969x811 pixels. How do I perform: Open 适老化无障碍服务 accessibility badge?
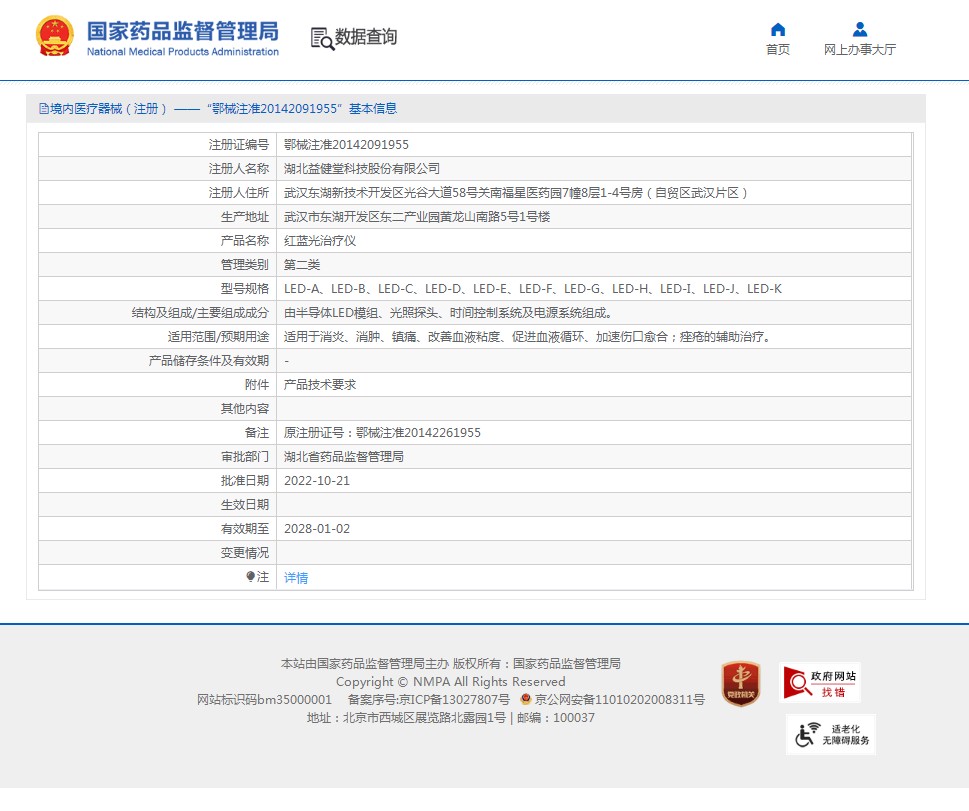point(831,734)
